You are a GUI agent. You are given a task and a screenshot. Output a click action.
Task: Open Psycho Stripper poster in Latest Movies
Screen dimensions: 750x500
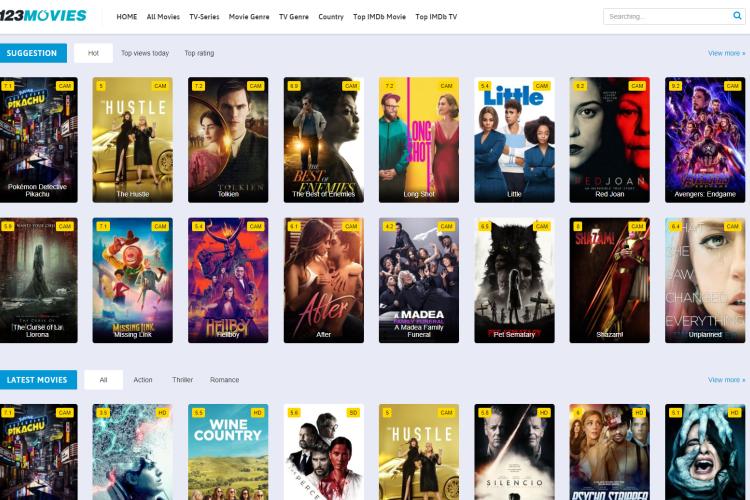(x=609, y=452)
